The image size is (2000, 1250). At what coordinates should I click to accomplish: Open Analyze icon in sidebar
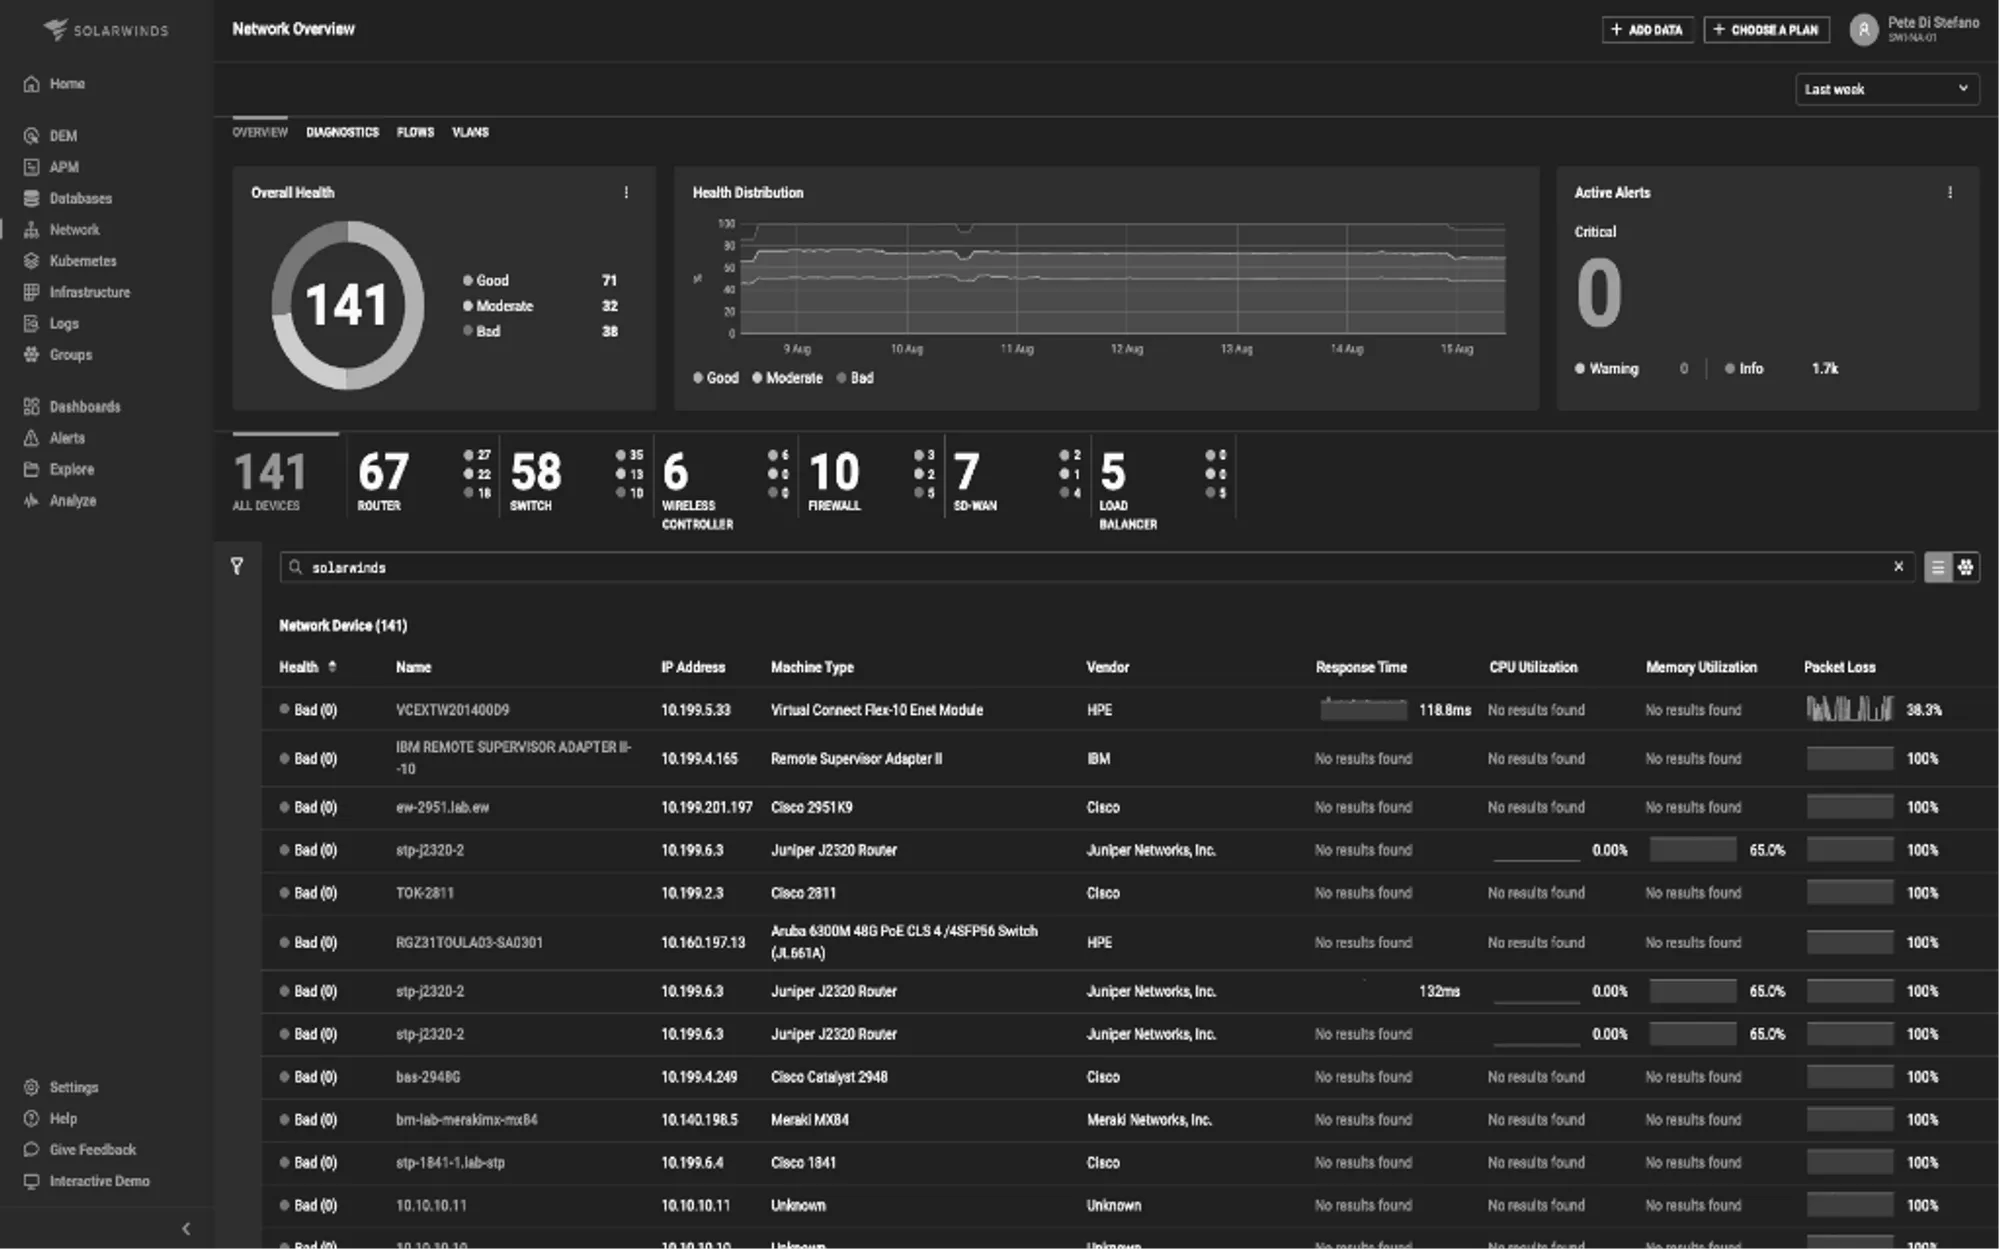[31, 501]
